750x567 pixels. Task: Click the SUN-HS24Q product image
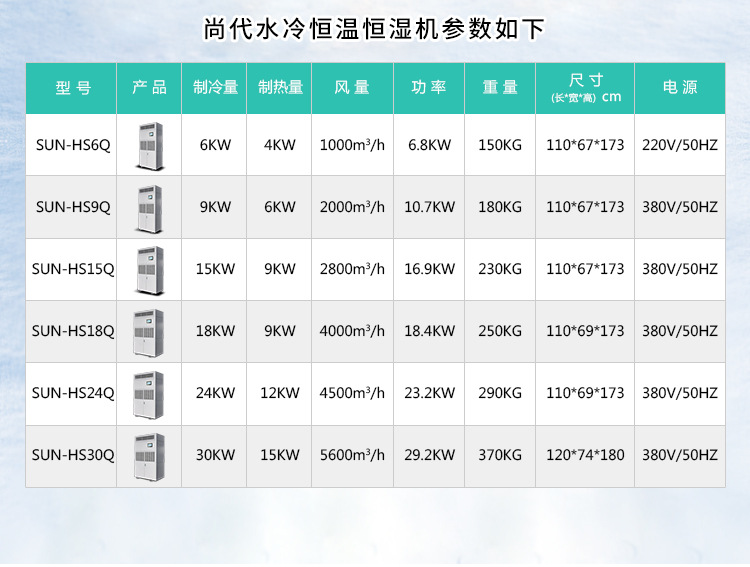tap(149, 395)
